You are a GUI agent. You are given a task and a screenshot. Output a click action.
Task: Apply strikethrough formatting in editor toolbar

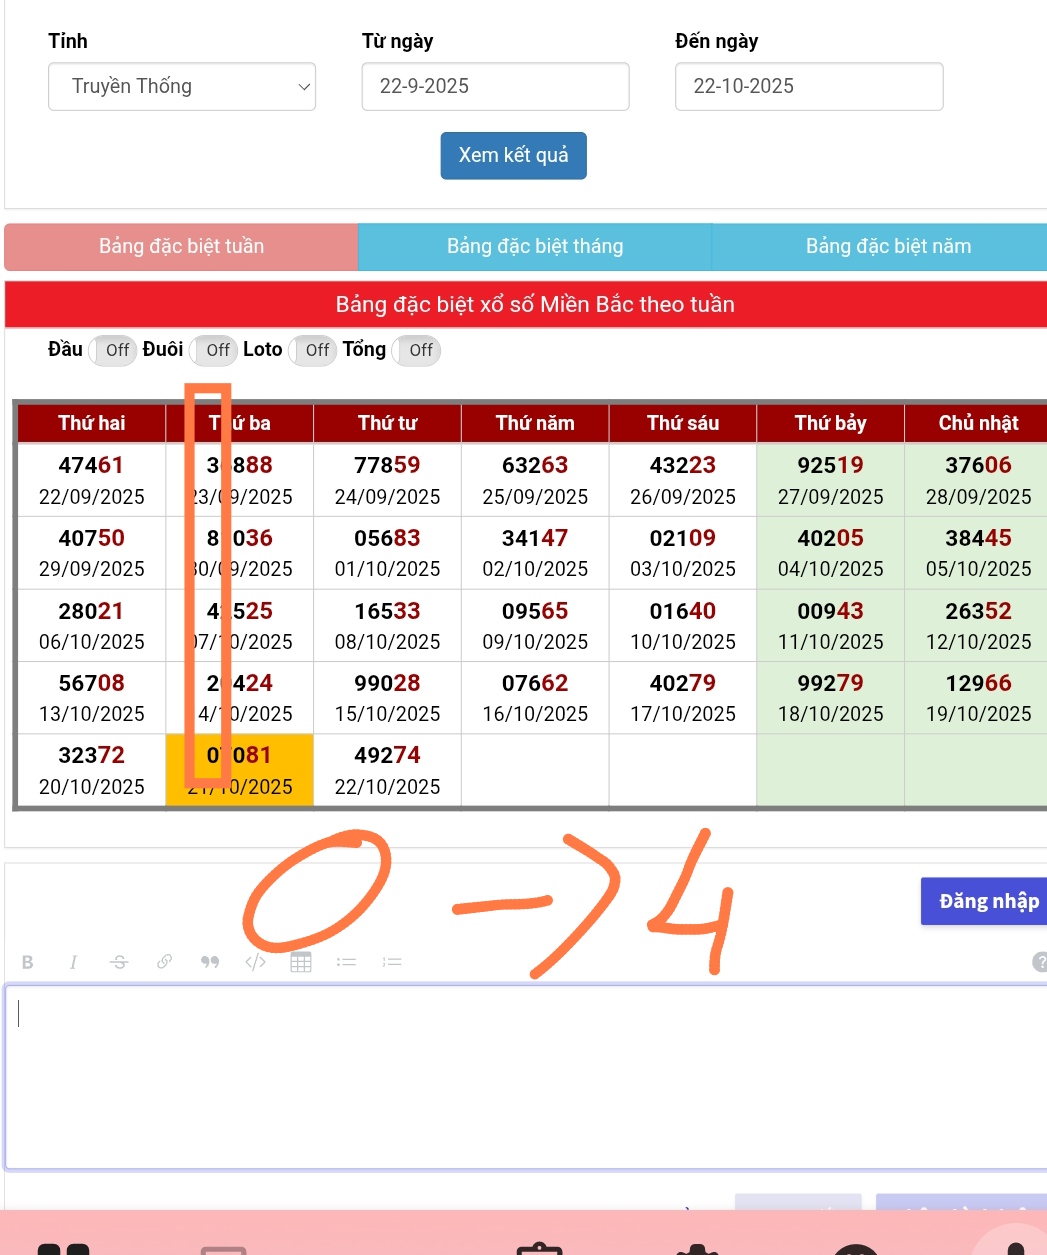pyautogui.click(x=119, y=962)
